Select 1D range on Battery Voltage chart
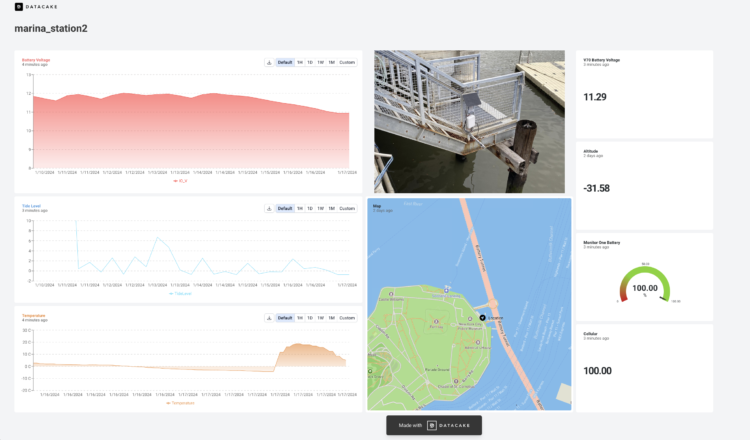Viewport: 750px width, 440px height. pyautogui.click(x=310, y=63)
